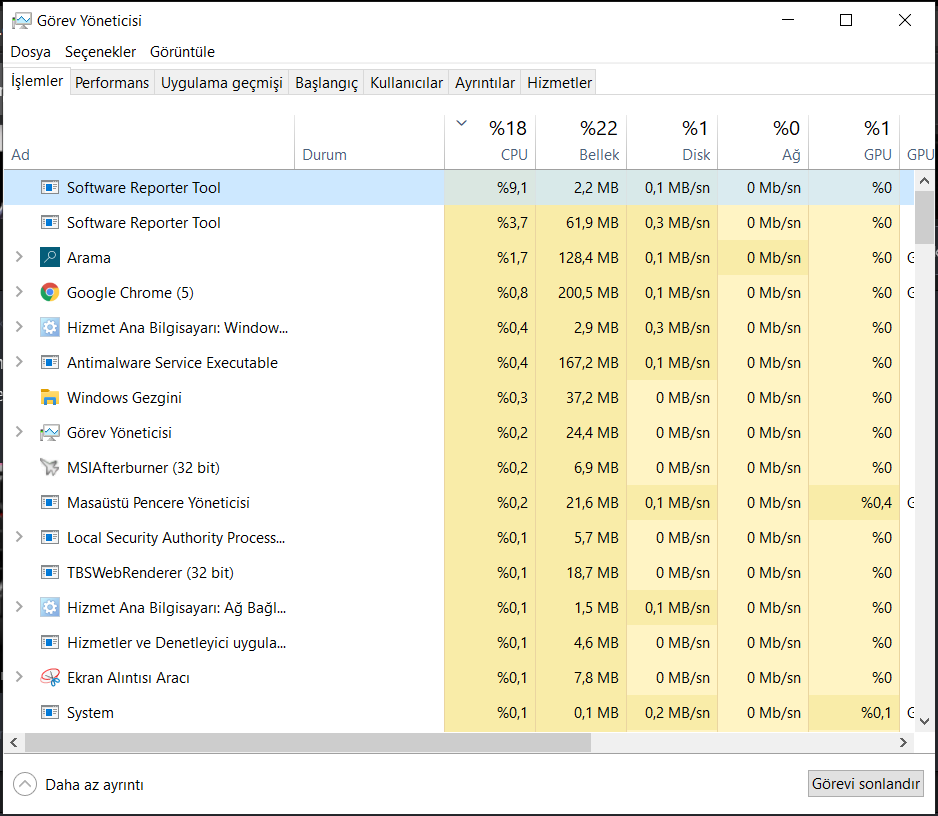Viewport: 938px width, 816px height.
Task: Click the Antimalware Service Executable icon
Action: [x=50, y=363]
